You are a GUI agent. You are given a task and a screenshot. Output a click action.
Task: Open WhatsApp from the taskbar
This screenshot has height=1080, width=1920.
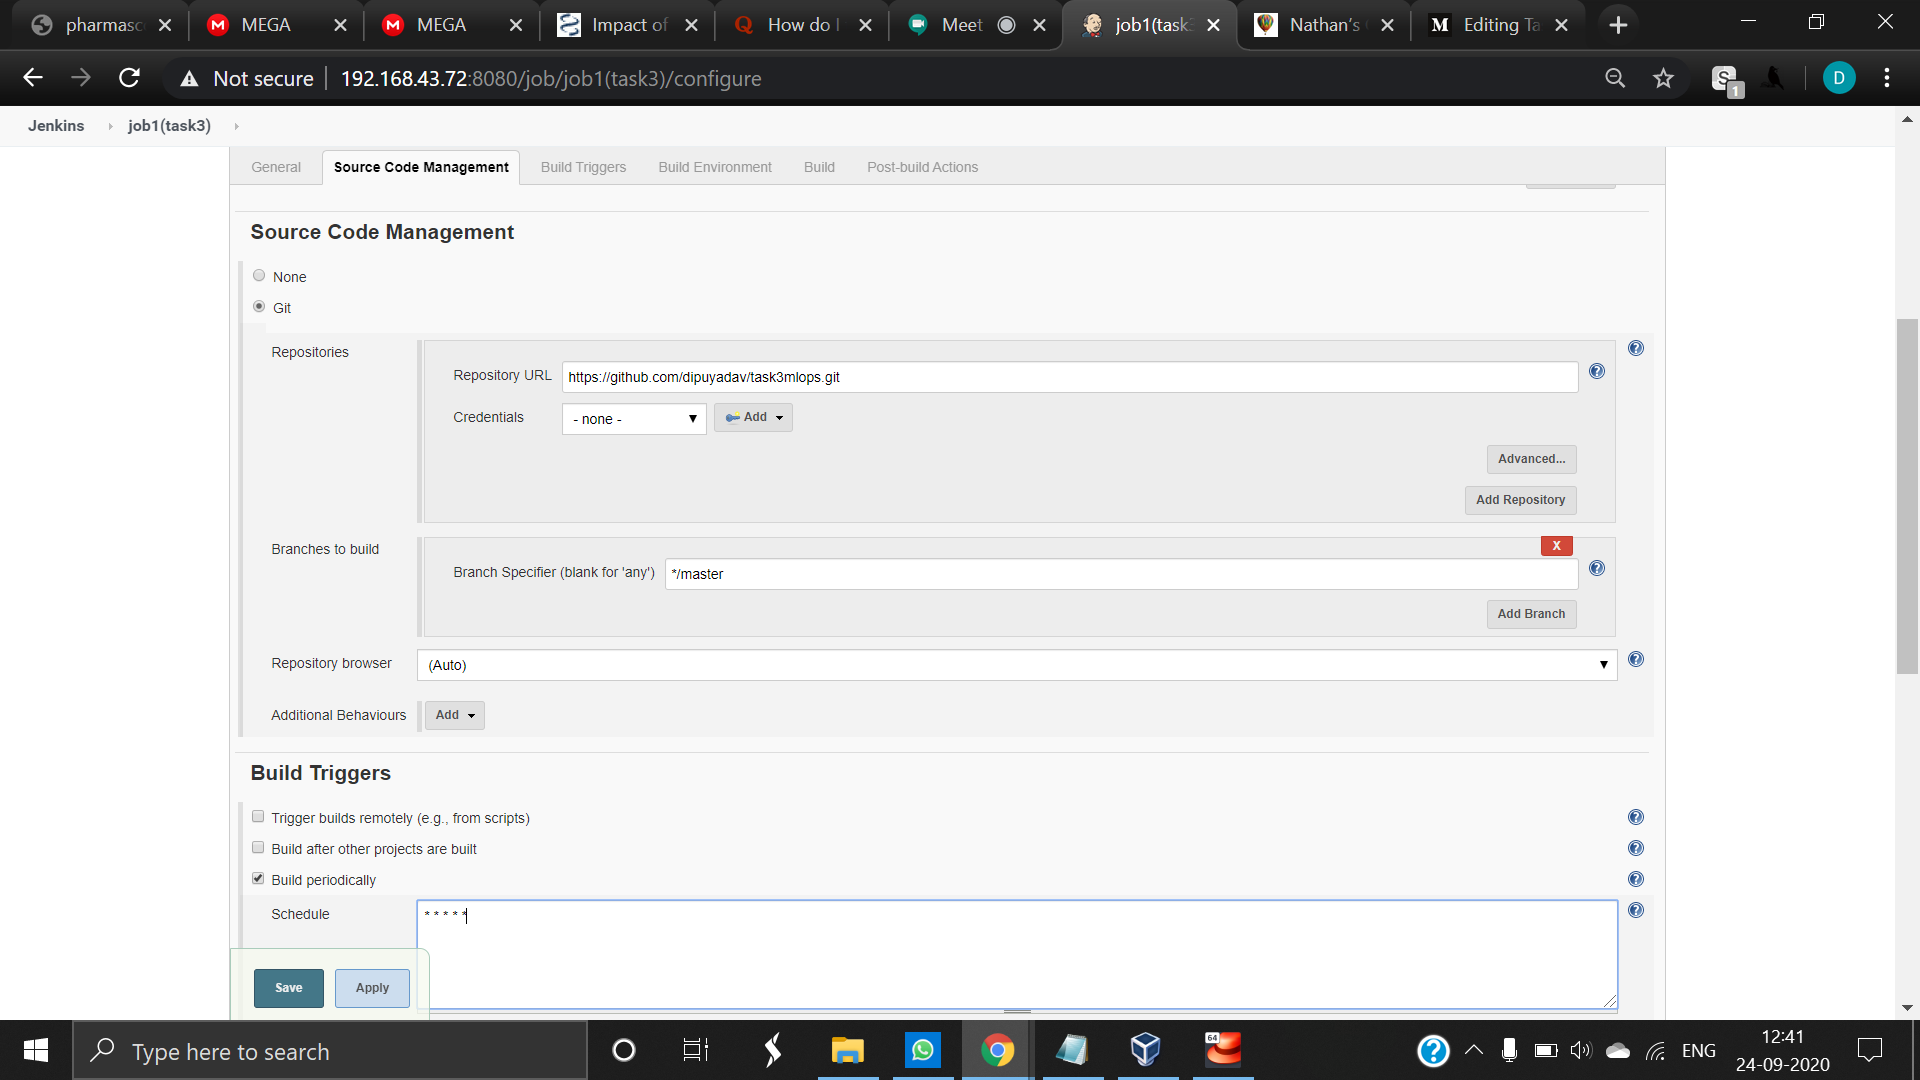pyautogui.click(x=922, y=1050)
